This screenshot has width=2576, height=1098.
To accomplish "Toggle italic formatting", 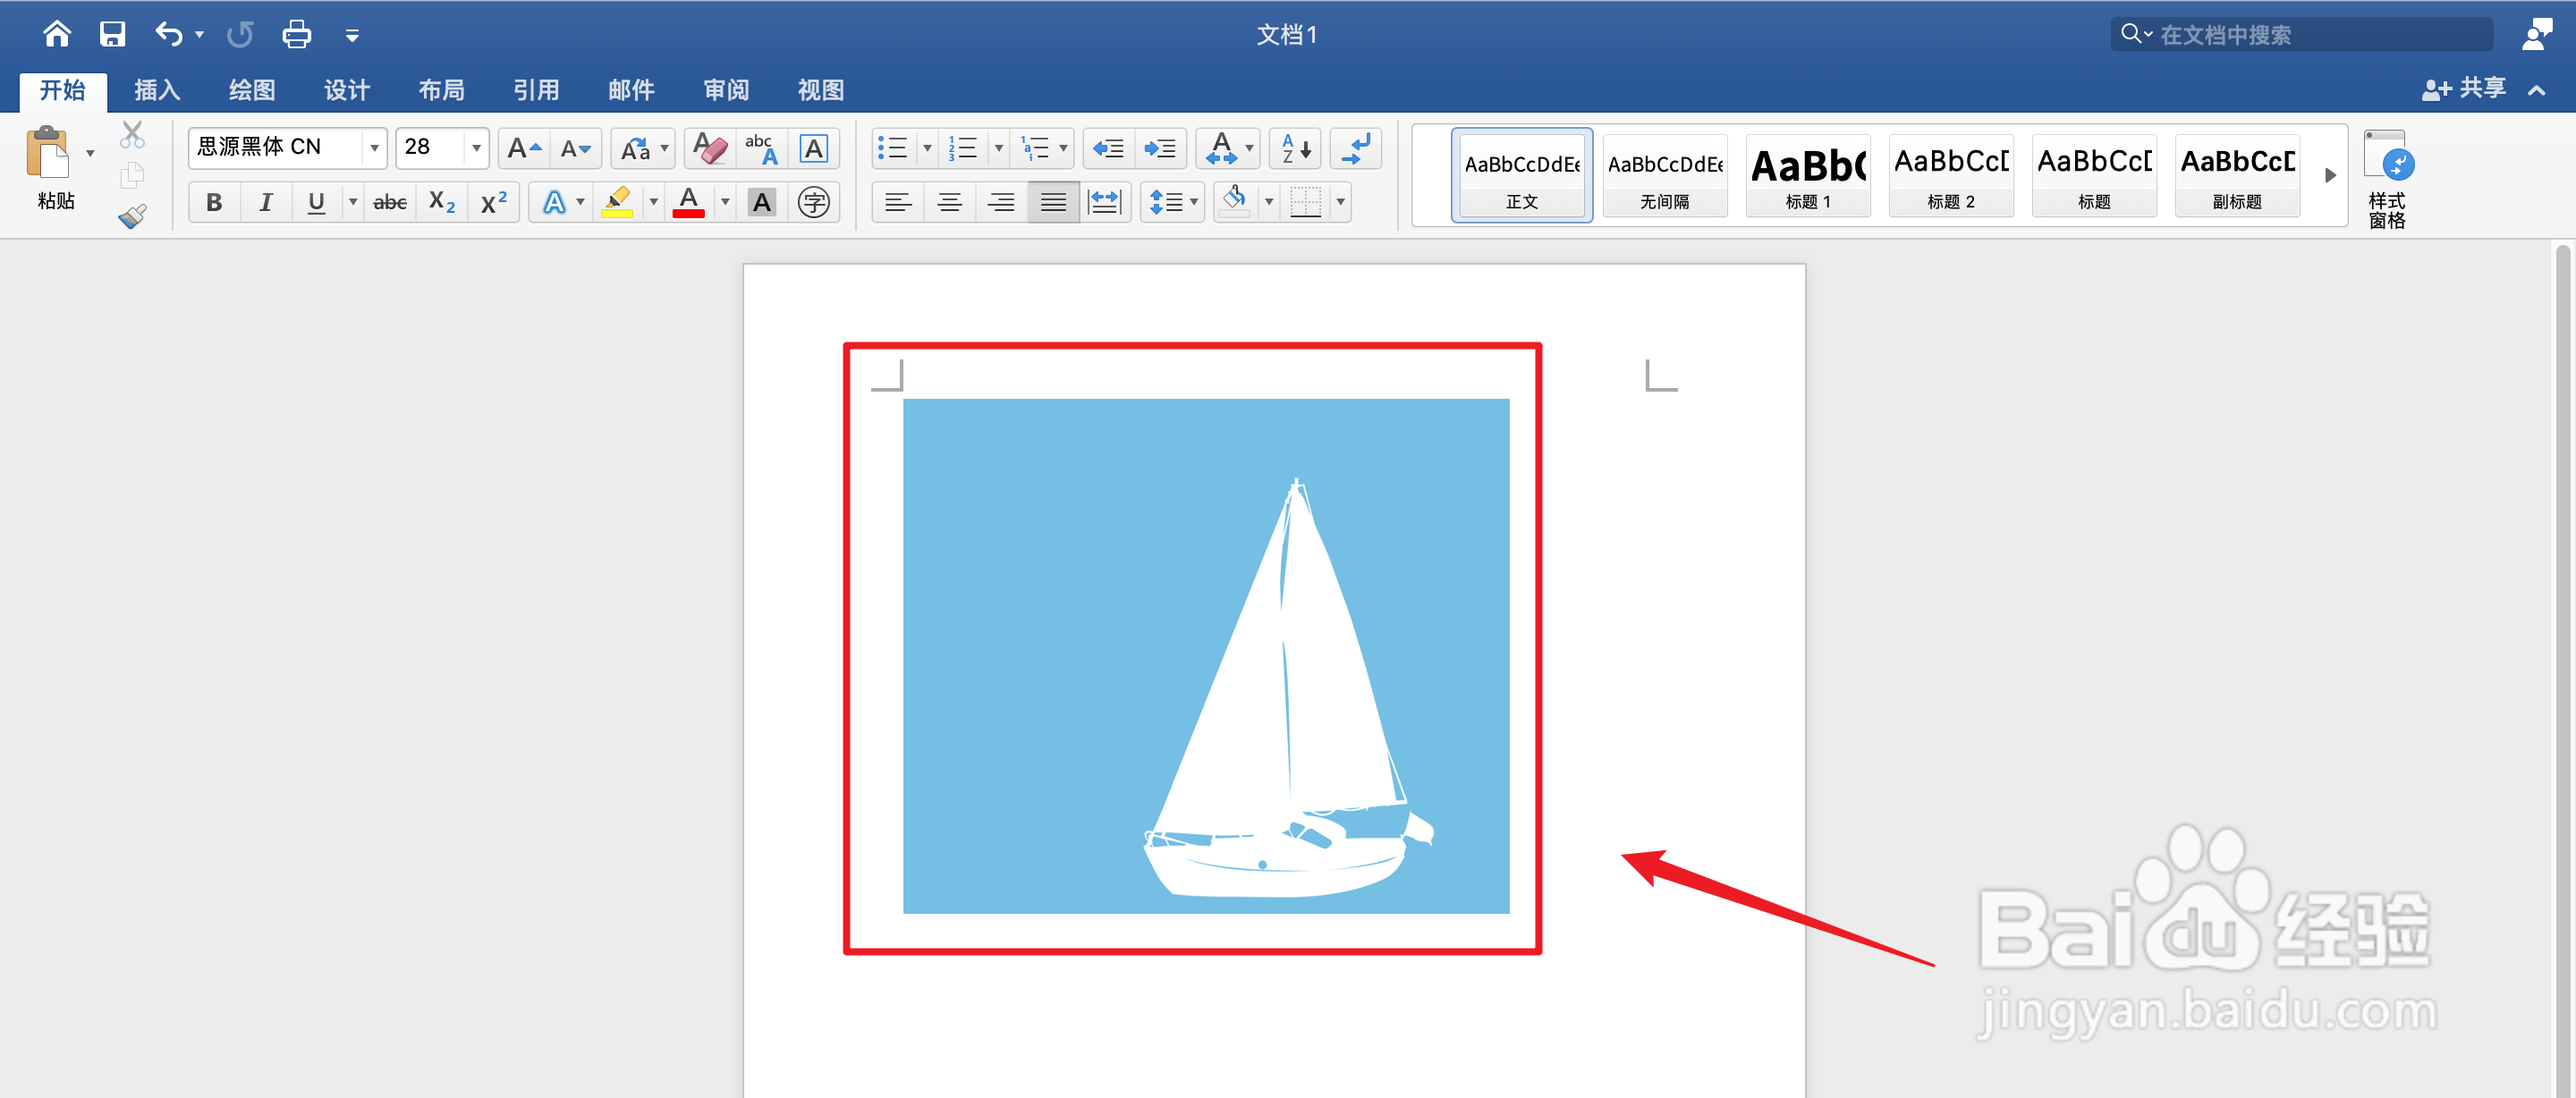I will (265, 202).
